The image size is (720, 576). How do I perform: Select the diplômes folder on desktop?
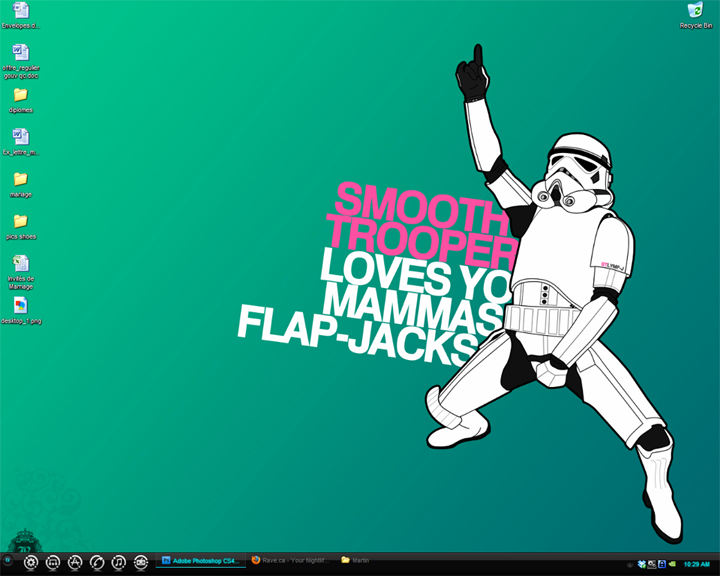point(21,100)
